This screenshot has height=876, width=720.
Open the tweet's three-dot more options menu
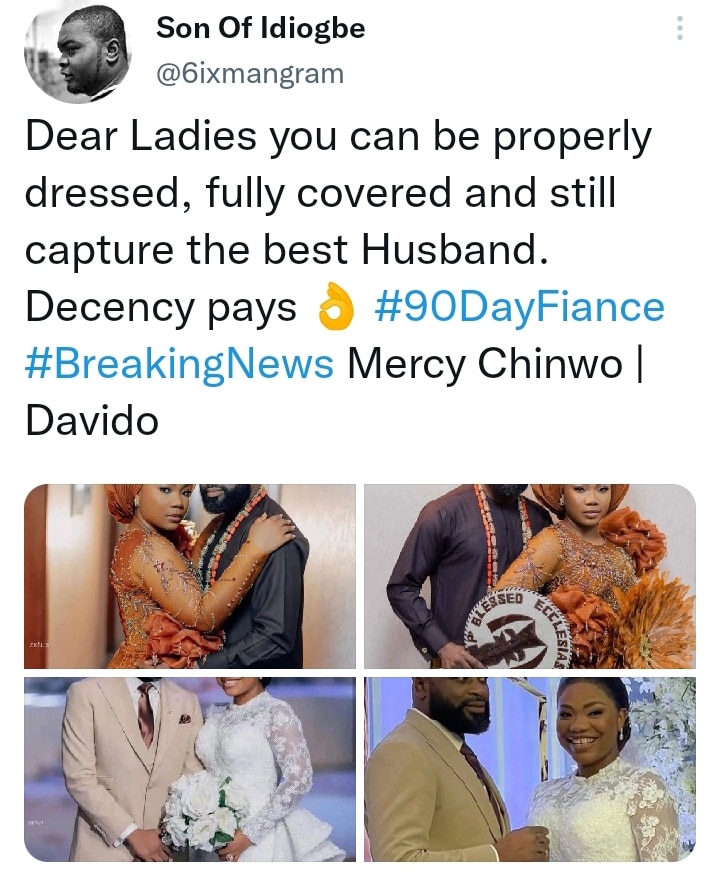[x=680, y=28]
